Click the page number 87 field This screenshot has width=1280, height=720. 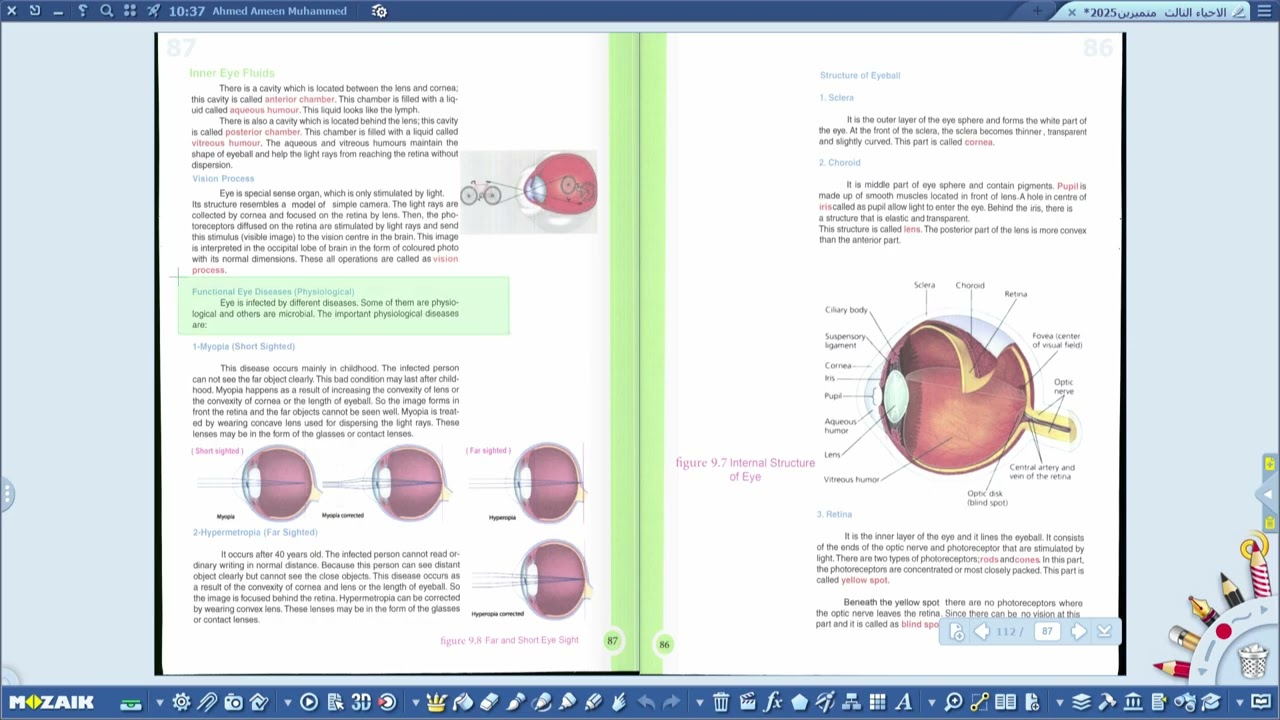tap(1046, 631)
